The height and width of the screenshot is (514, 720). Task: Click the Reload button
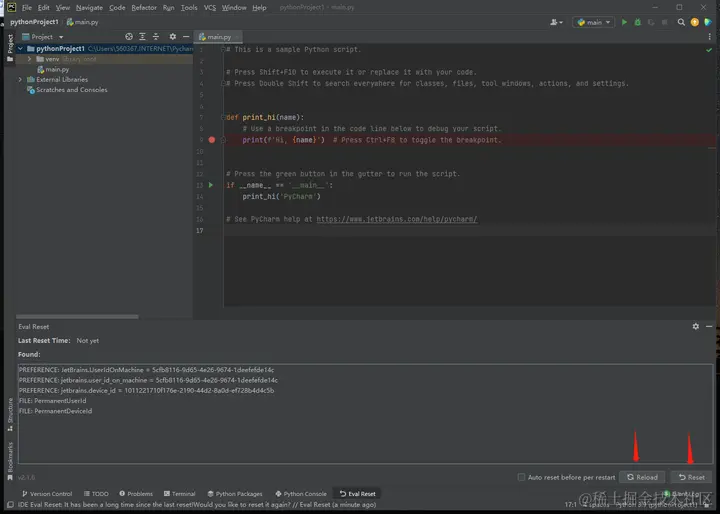click(x=642, y=477)
